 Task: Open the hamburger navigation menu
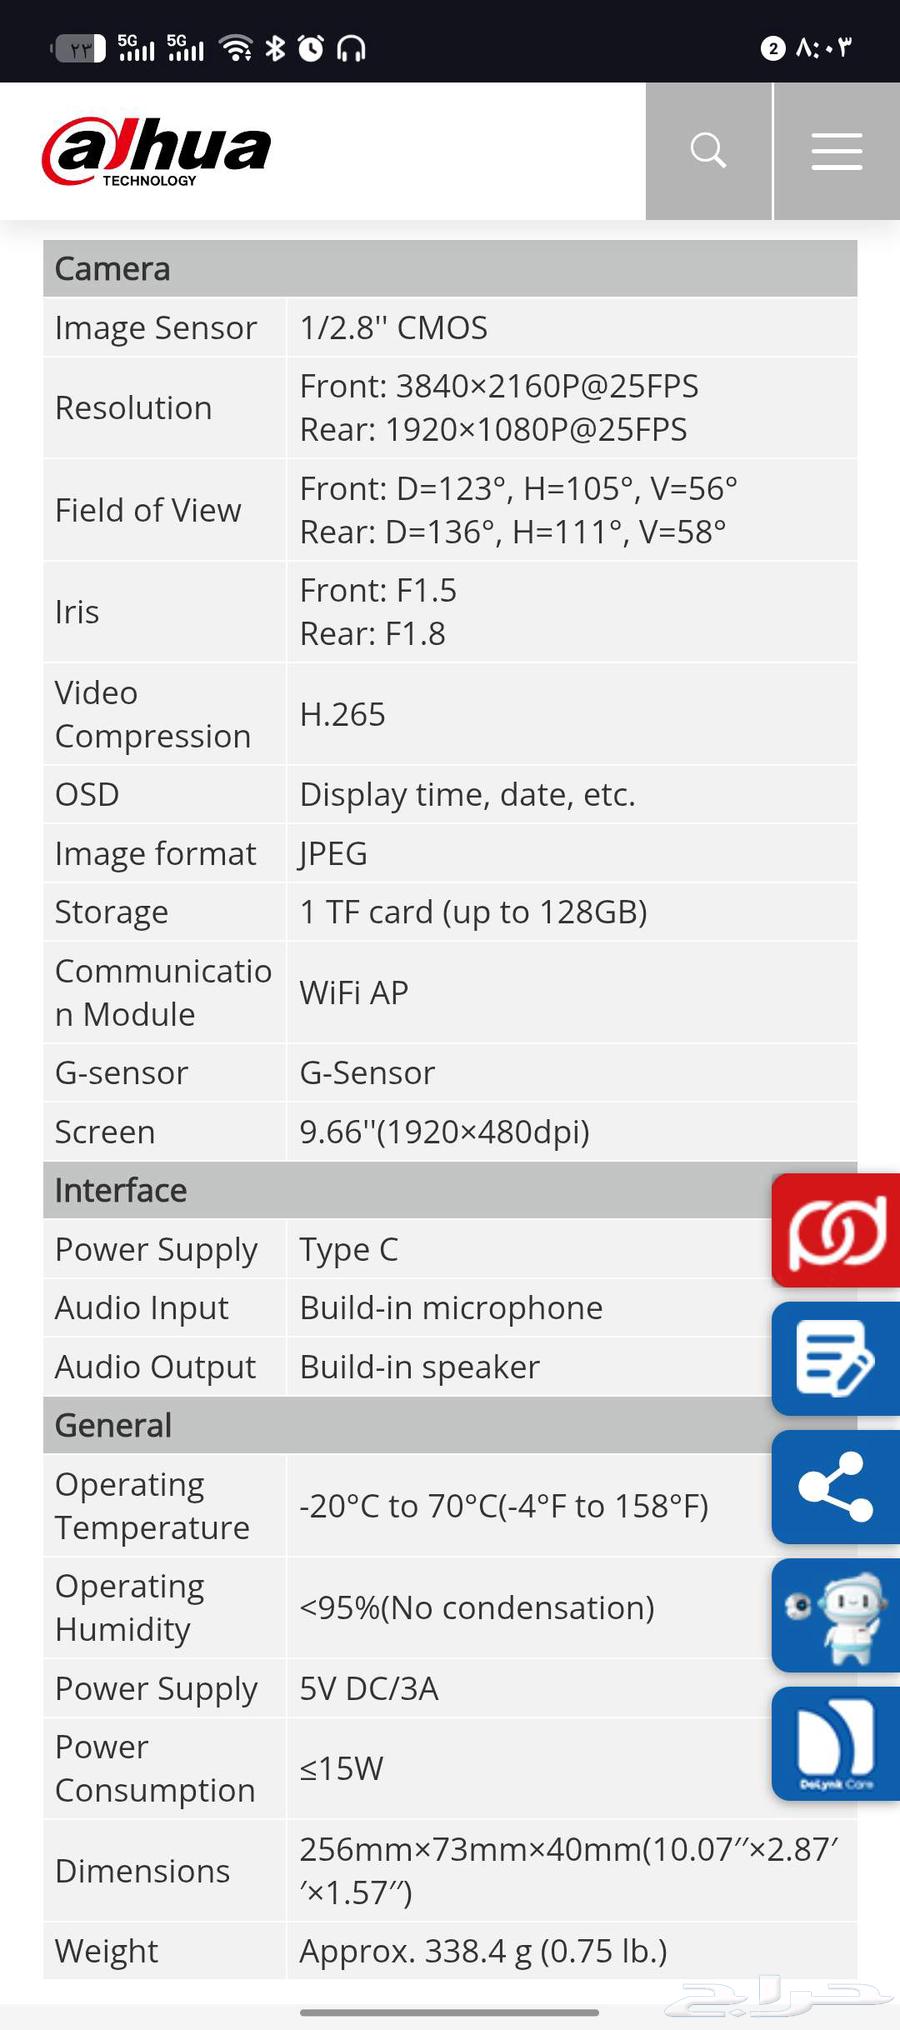pyautogui.click(x=836, y=151)
